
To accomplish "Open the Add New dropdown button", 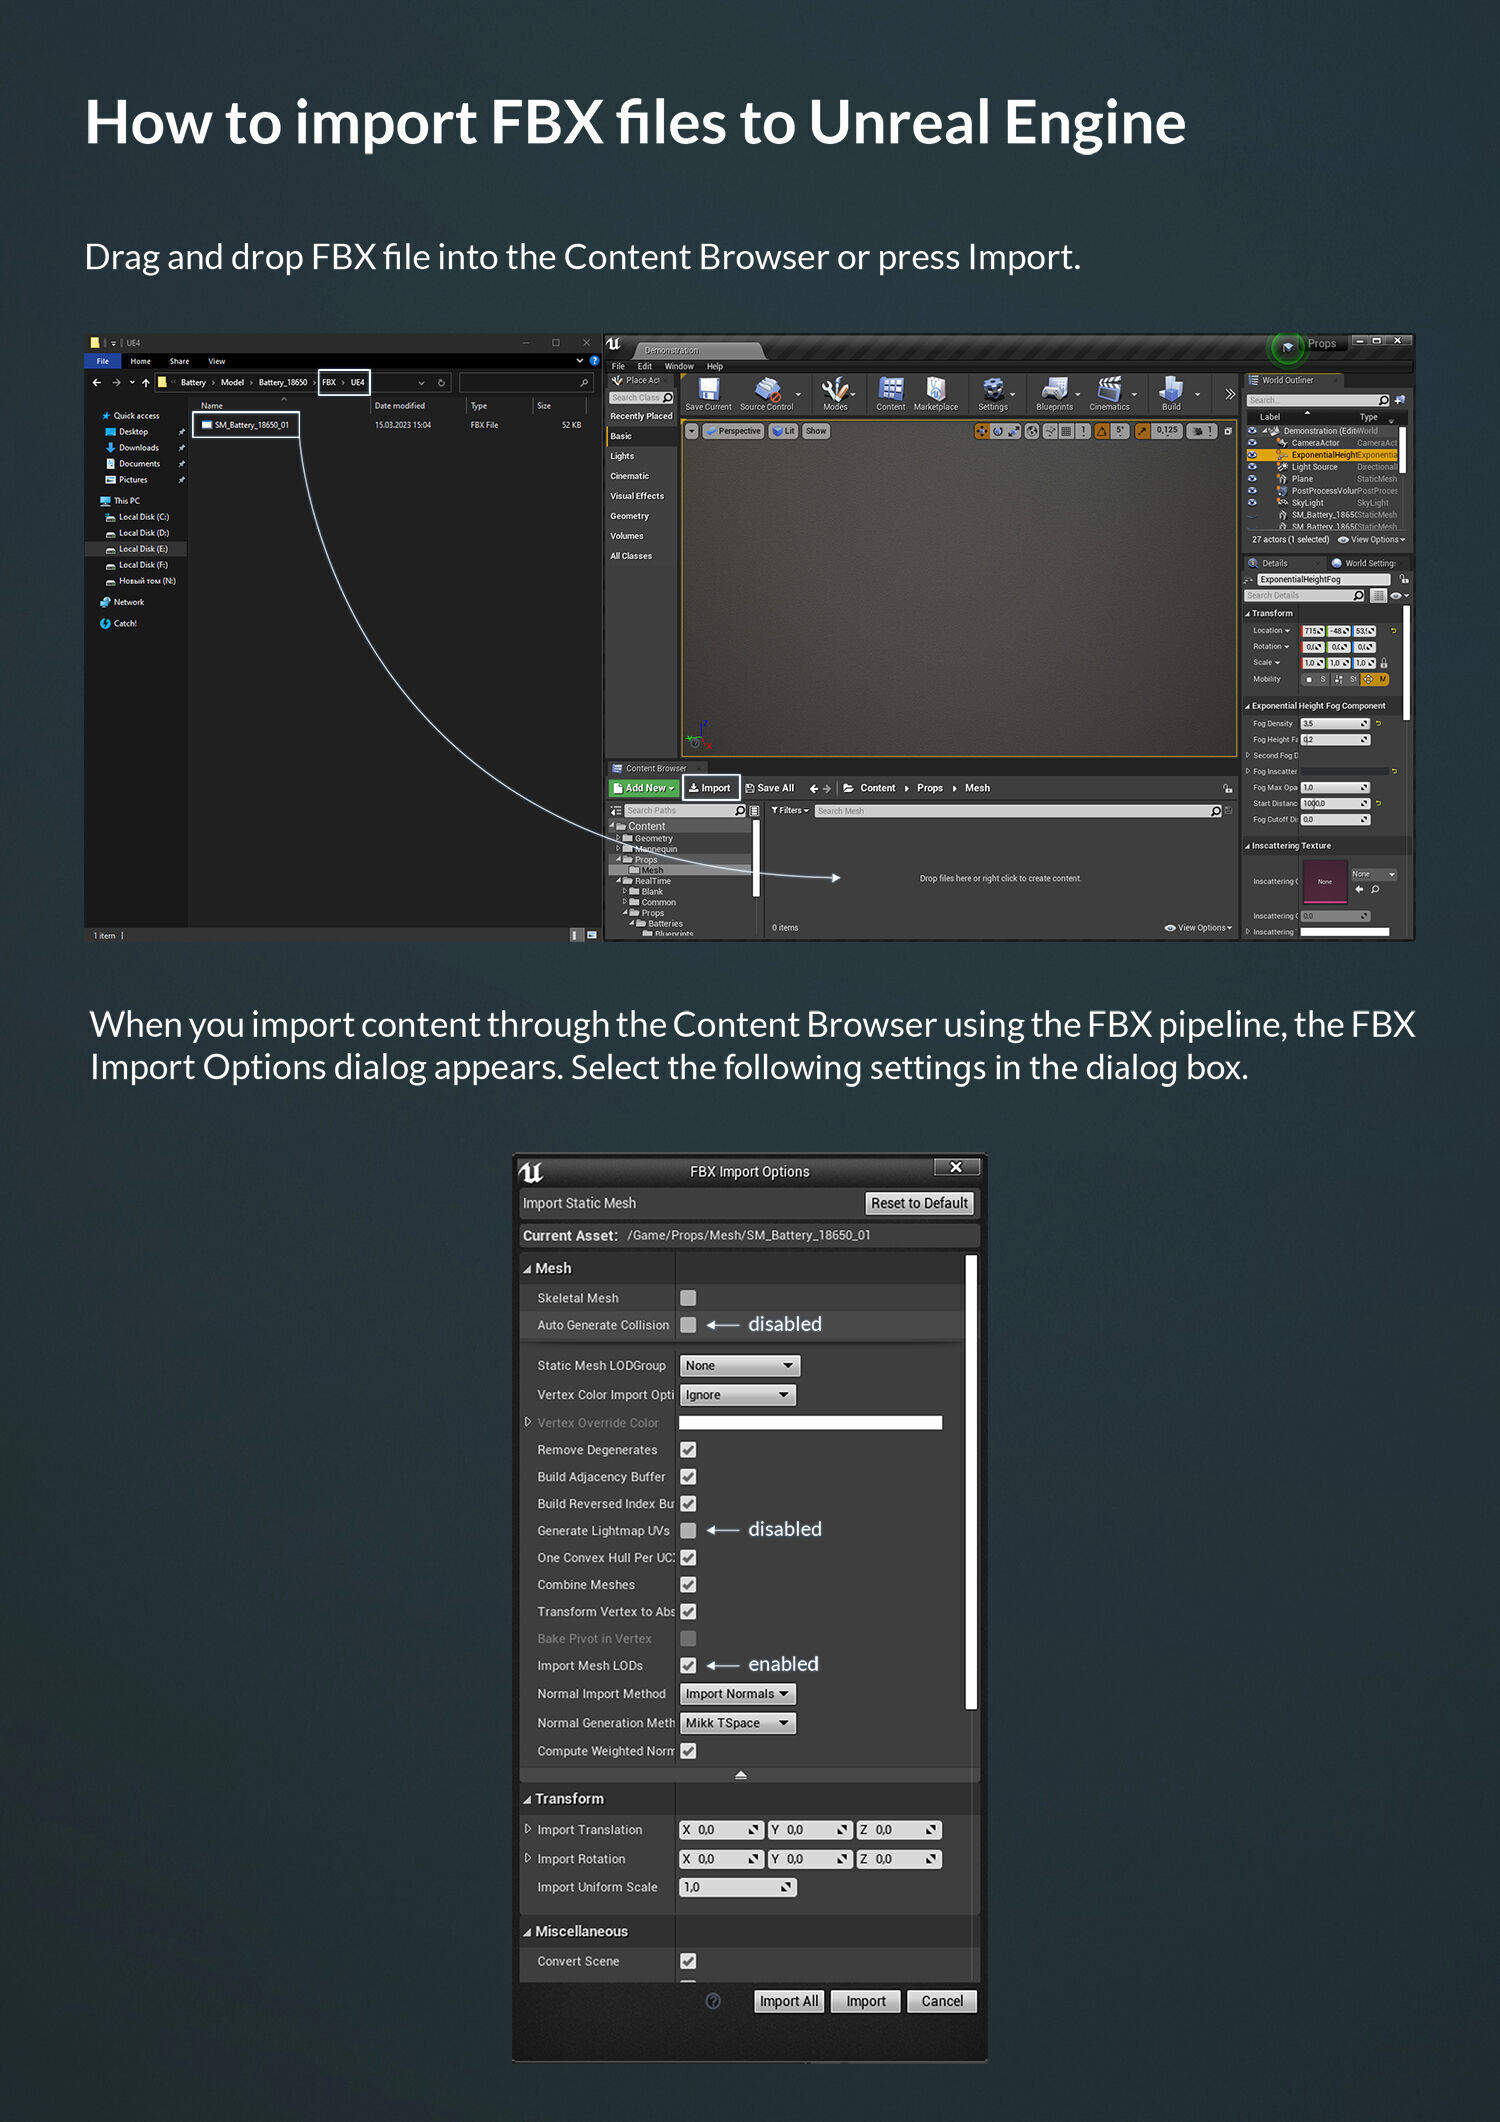I will pyautogui.click(x=643, y=788).
